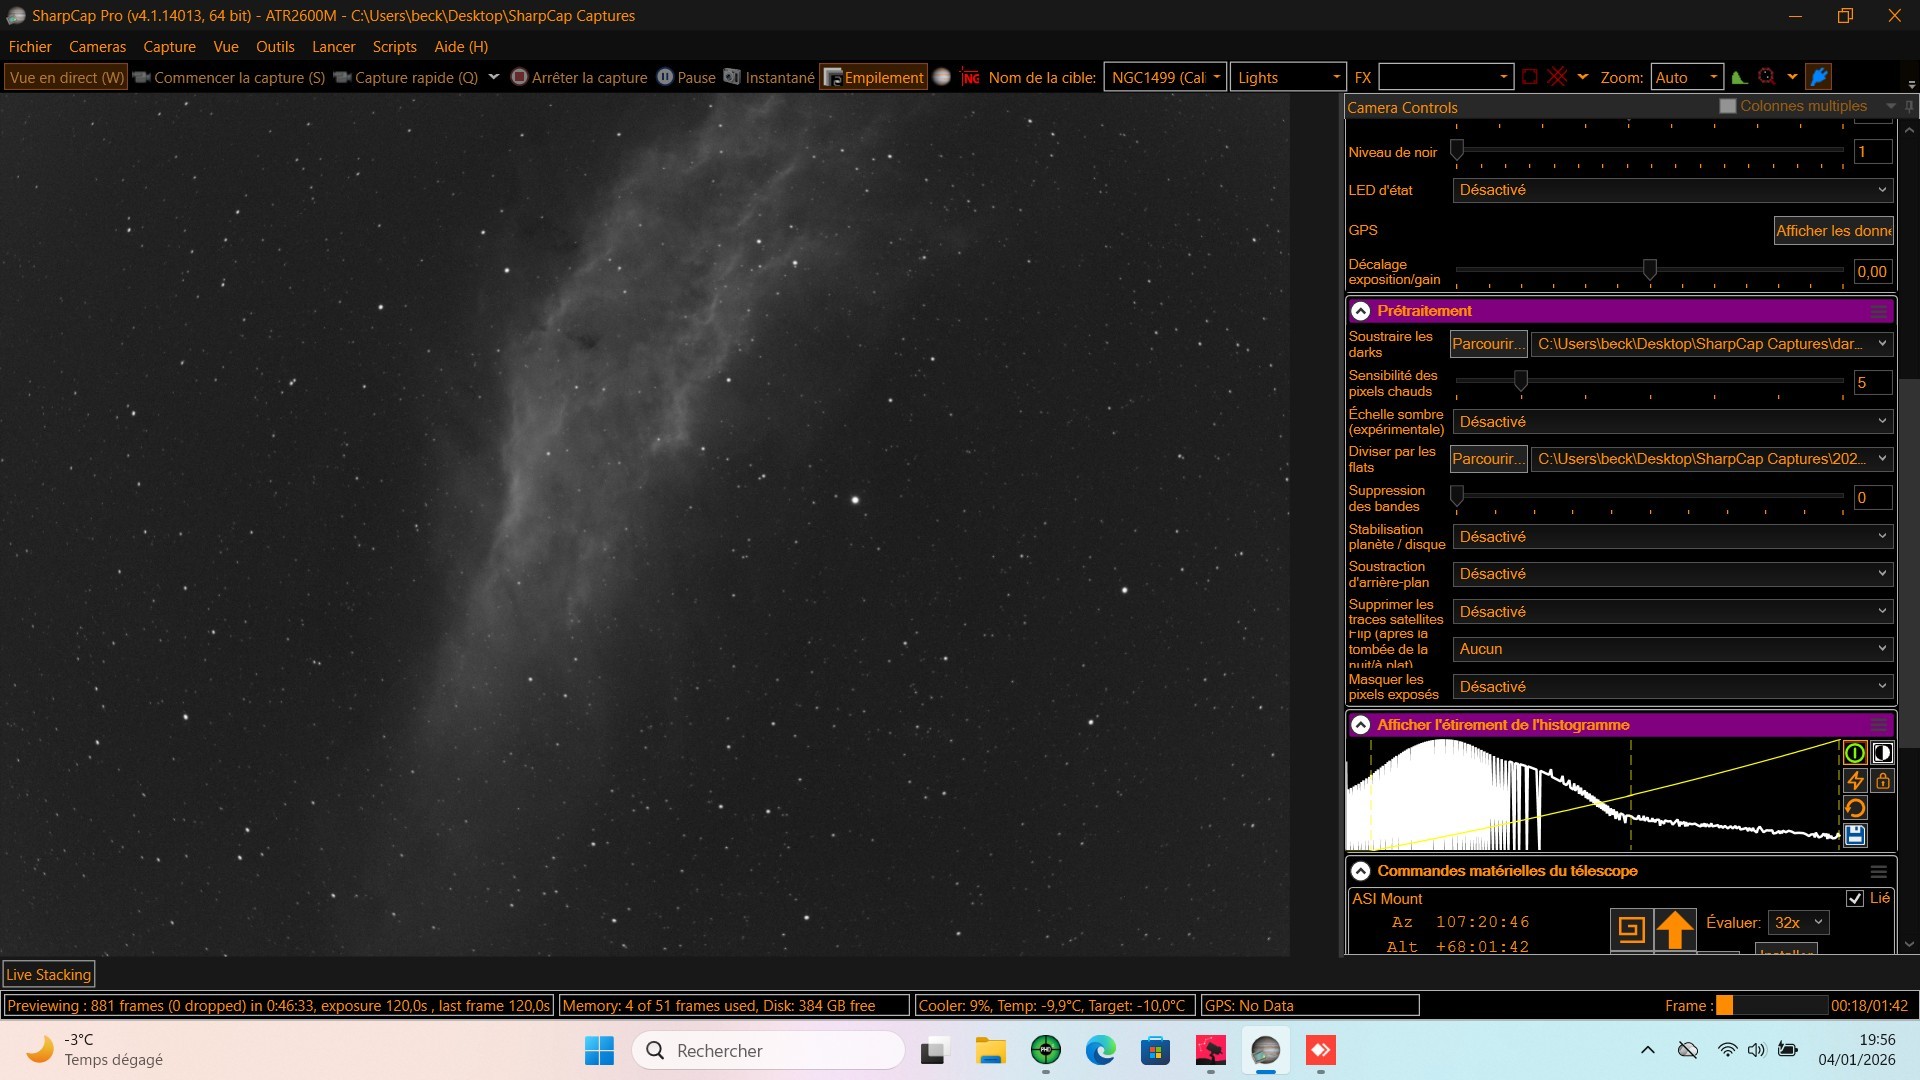Click the Décalage exposition/gain slider handle
This screenshot has height=1080, width=1920.
pos(1650,270)
